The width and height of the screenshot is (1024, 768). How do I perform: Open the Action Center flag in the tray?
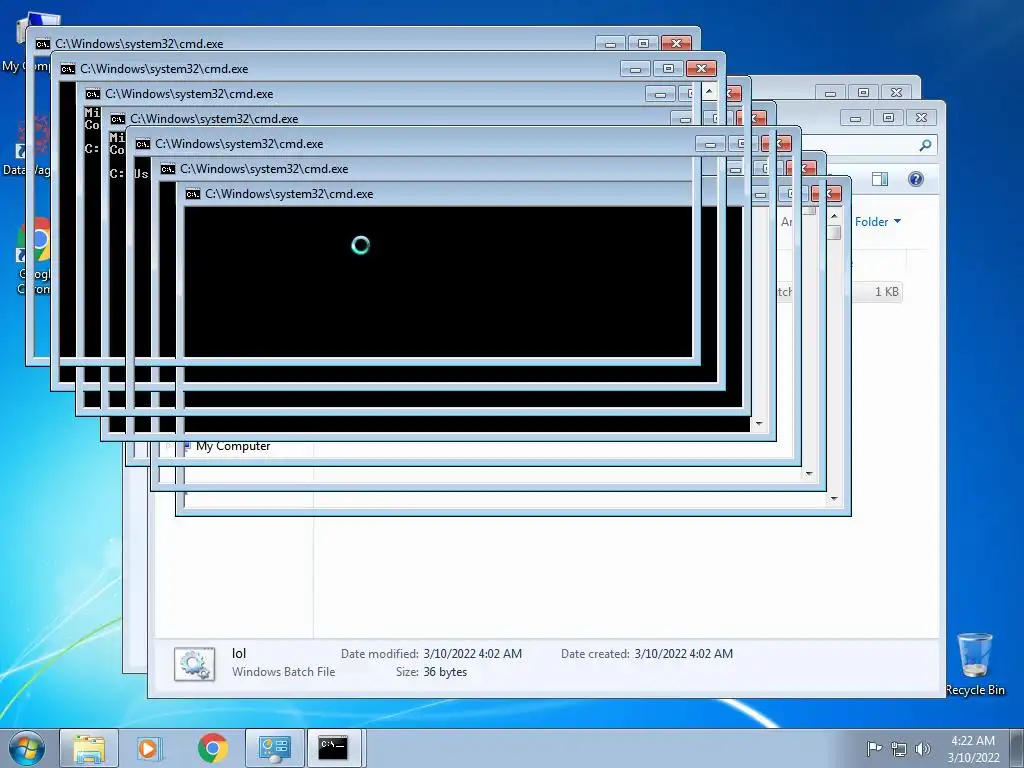(873, 748)
